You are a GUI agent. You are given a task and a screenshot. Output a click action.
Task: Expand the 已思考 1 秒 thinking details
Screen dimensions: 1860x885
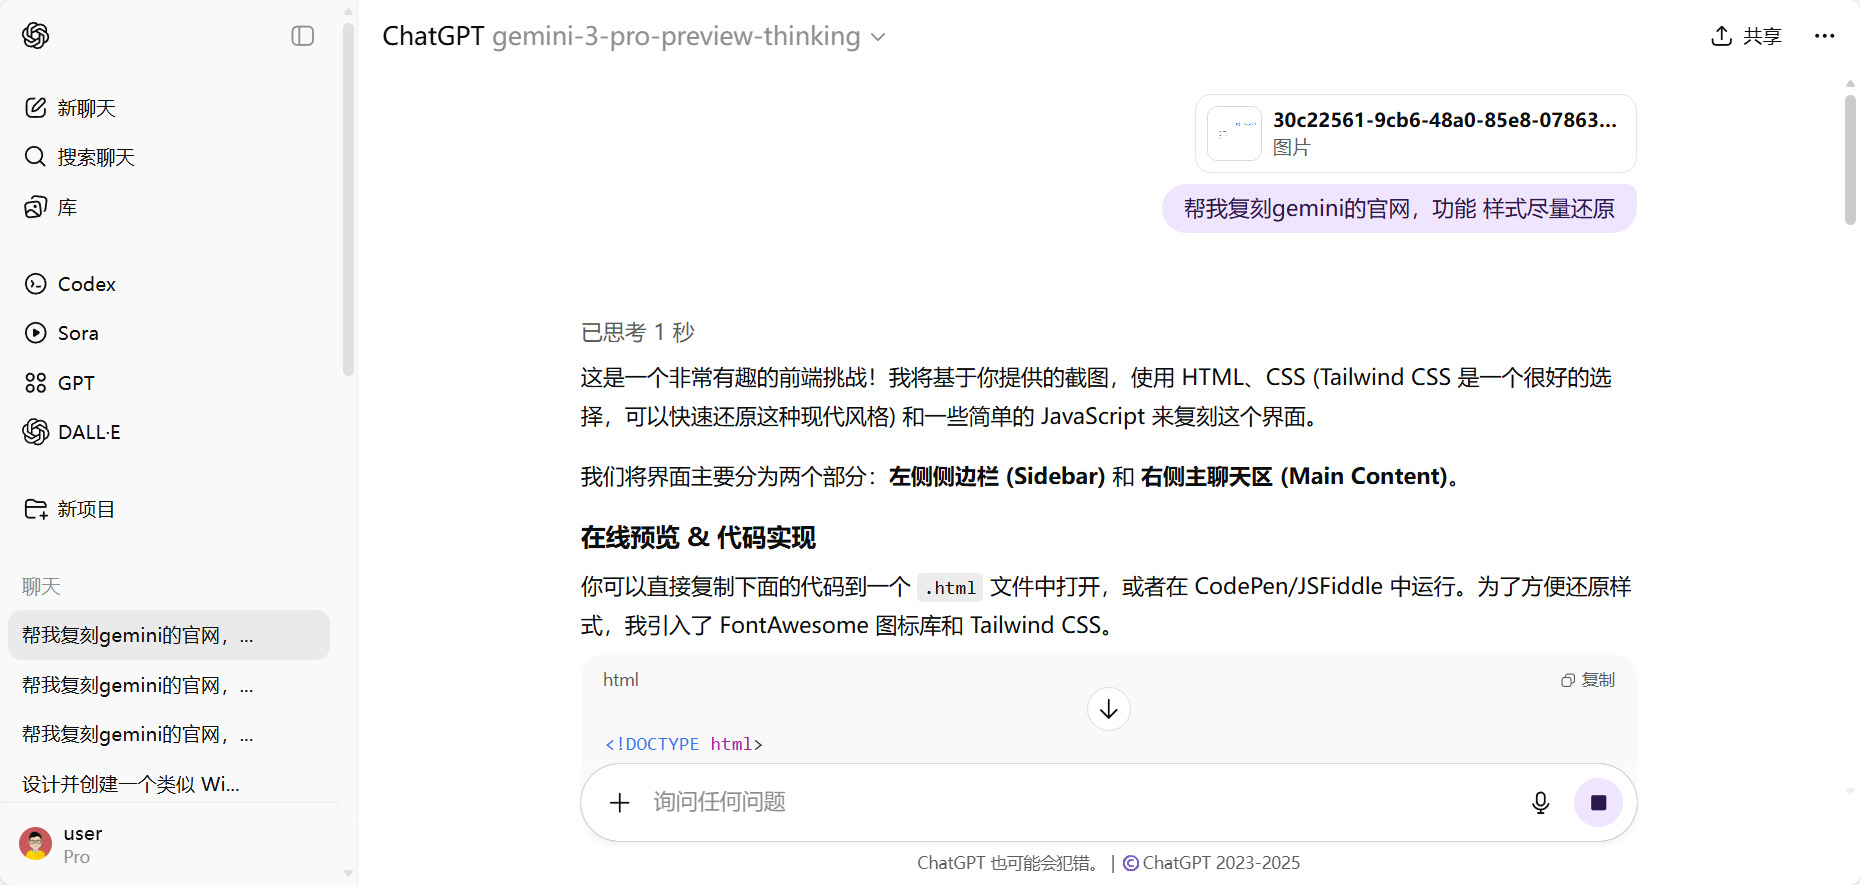638,332
